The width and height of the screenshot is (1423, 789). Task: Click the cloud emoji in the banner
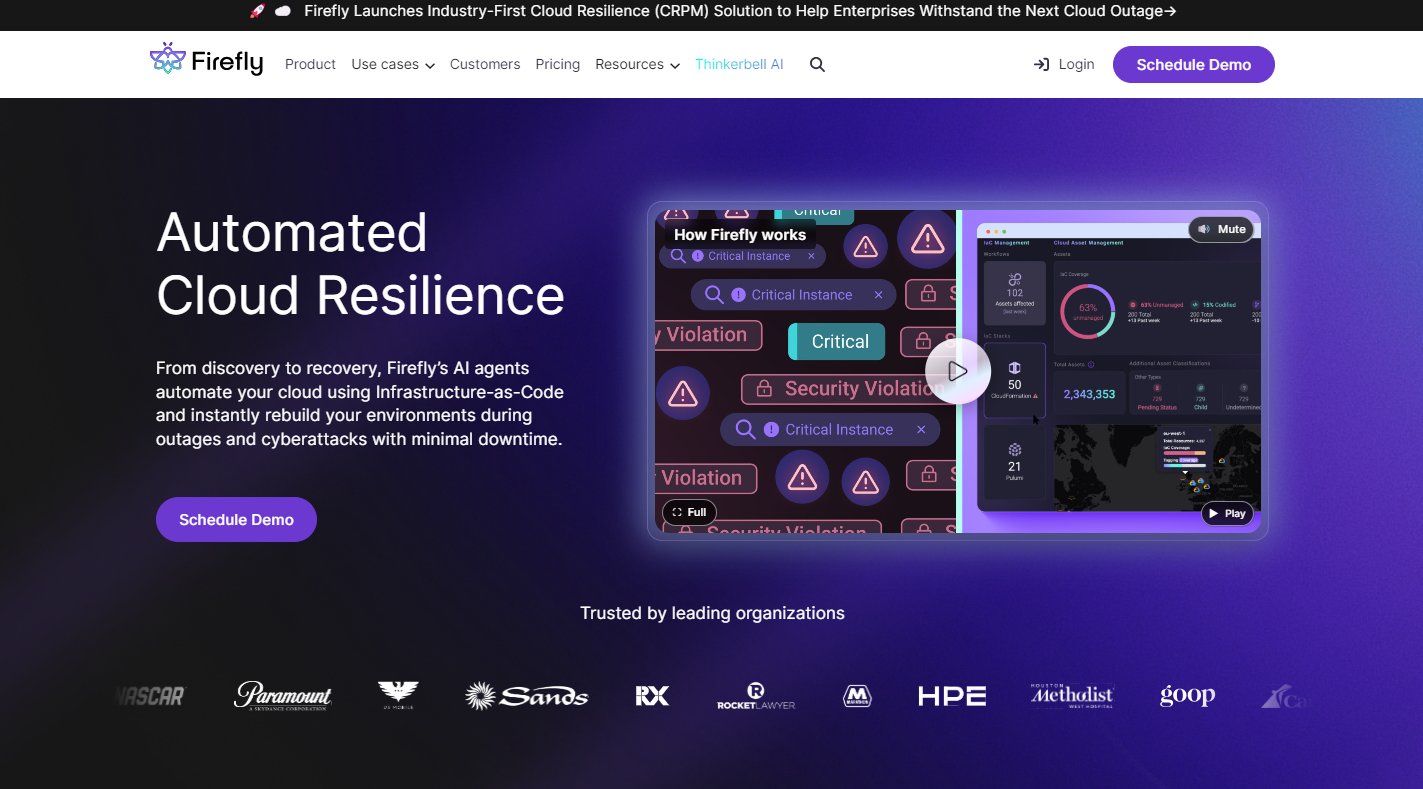coord(283,11)
